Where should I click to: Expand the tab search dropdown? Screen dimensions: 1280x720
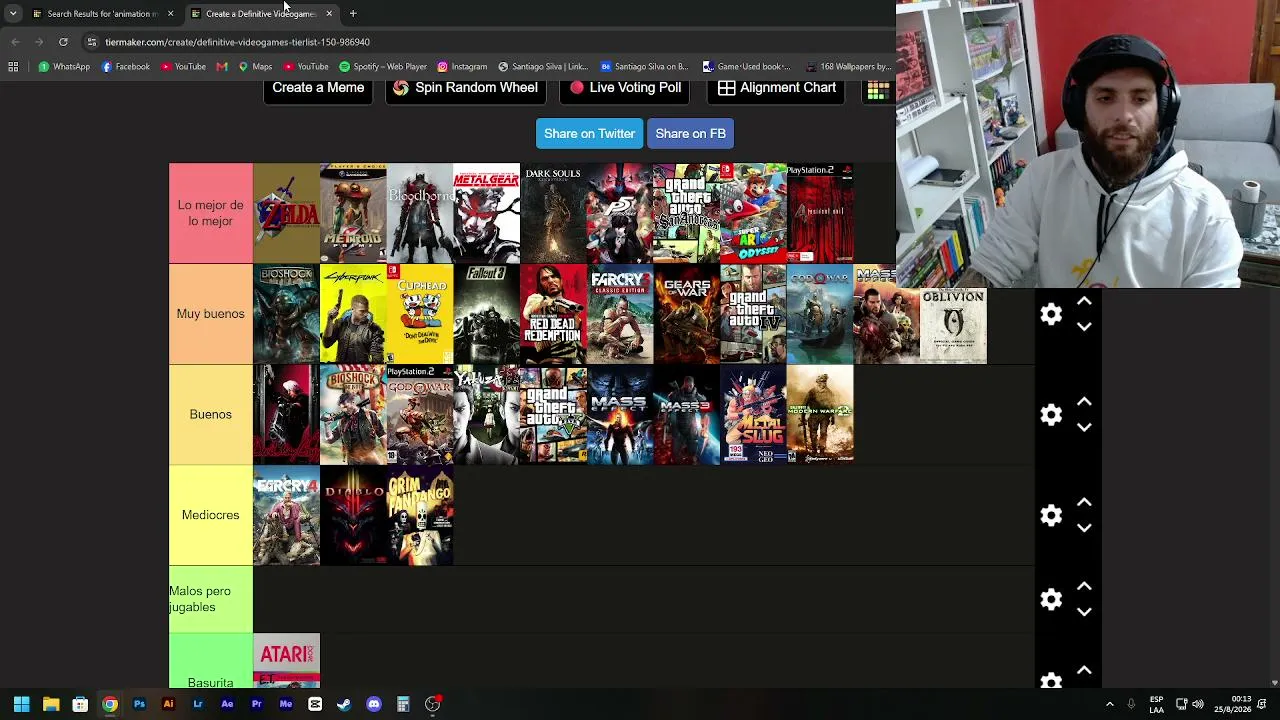click(x=13, y=14)
